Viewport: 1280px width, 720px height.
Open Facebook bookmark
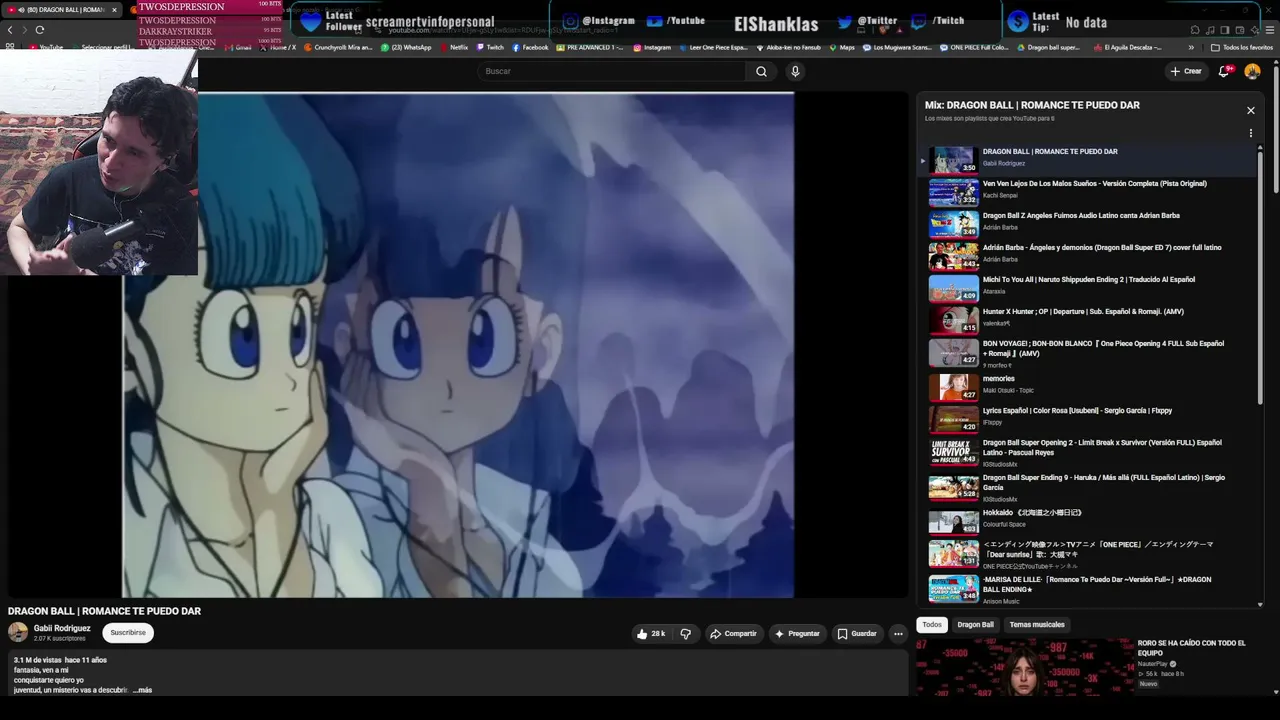(530, 47)
